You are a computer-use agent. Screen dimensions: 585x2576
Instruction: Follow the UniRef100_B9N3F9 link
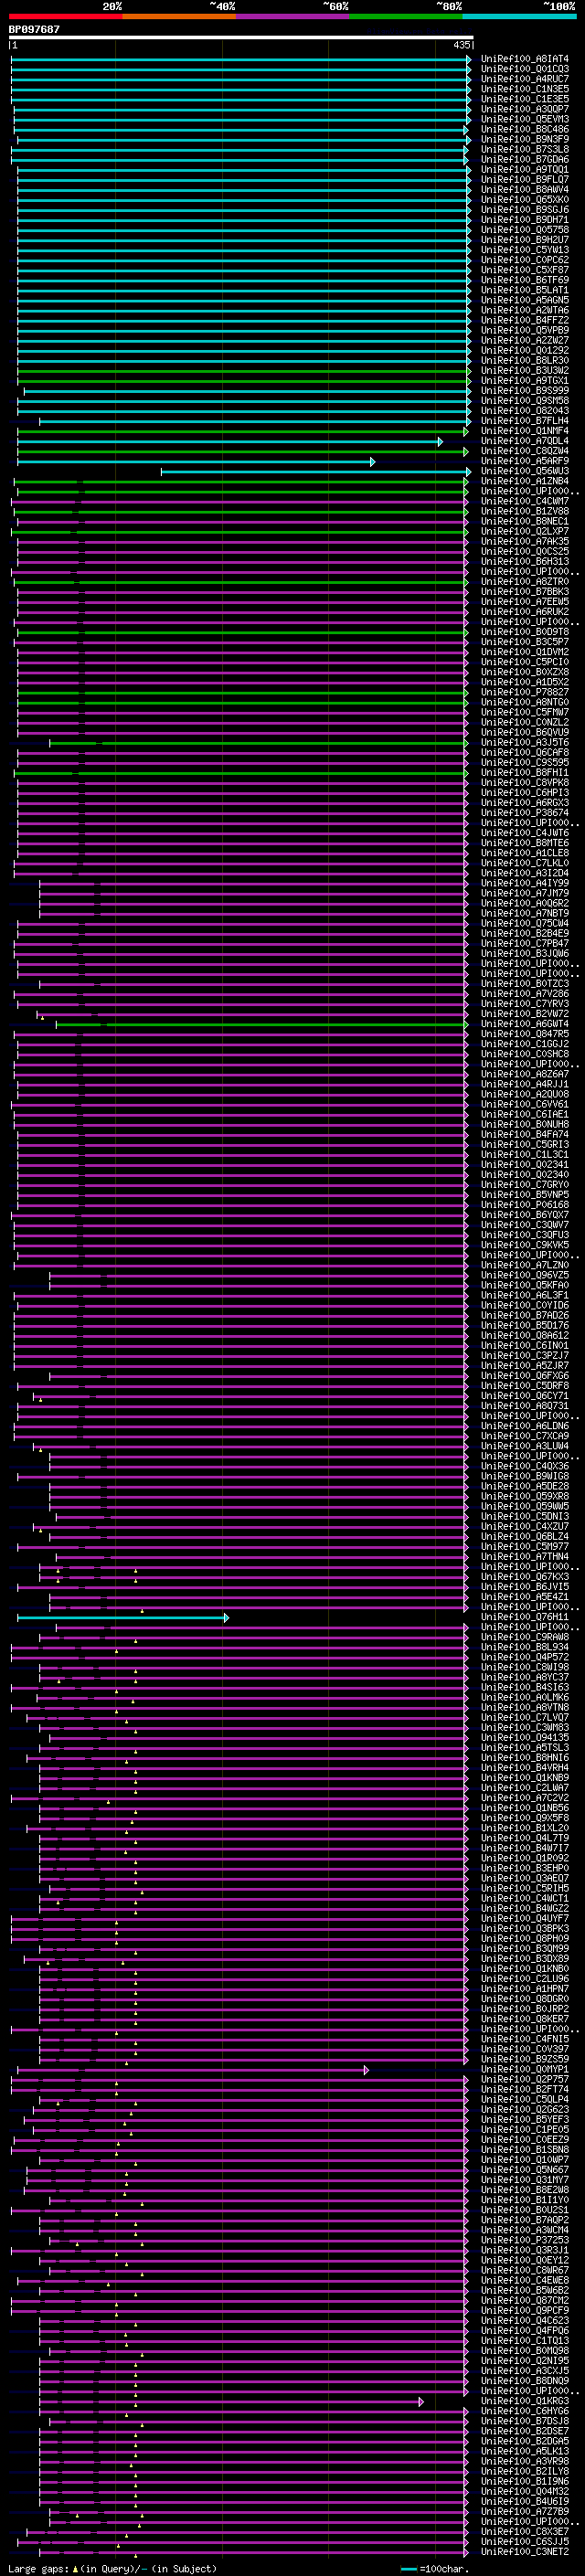point(525,139)
